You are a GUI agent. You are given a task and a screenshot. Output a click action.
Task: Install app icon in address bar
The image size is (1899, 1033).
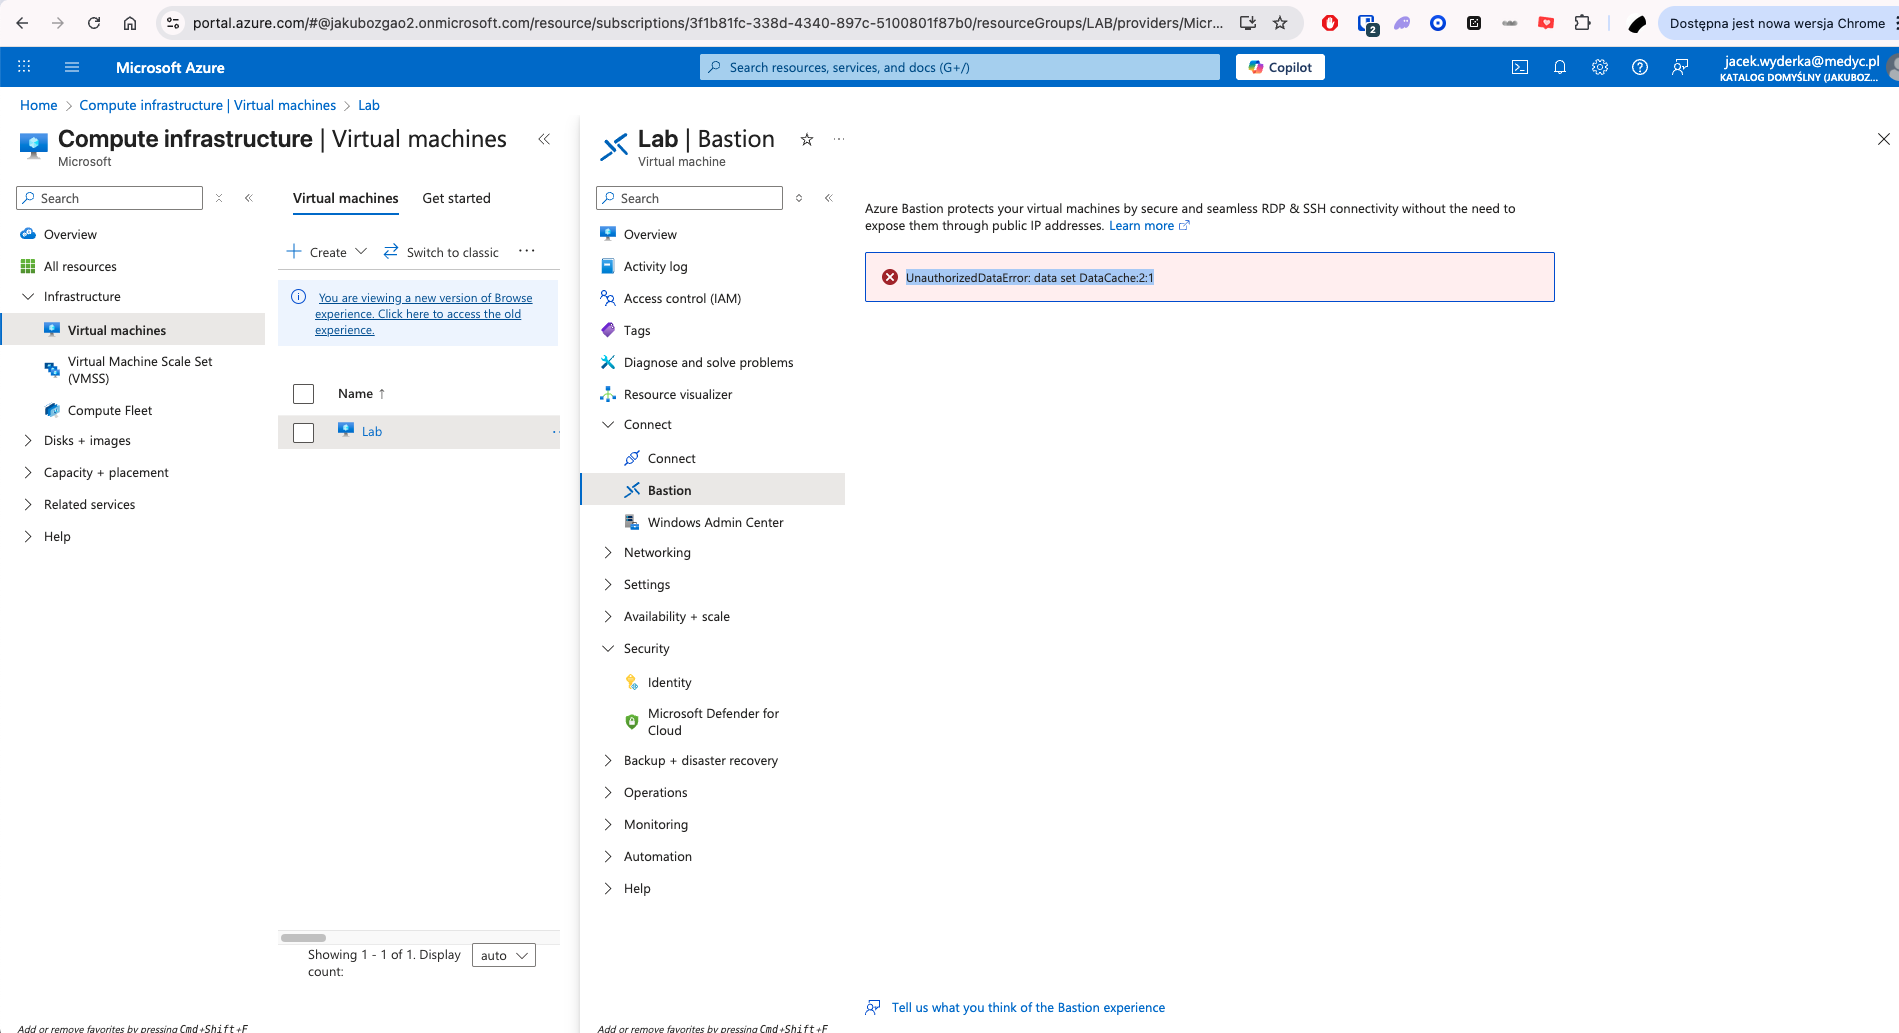click(1248, 23)
